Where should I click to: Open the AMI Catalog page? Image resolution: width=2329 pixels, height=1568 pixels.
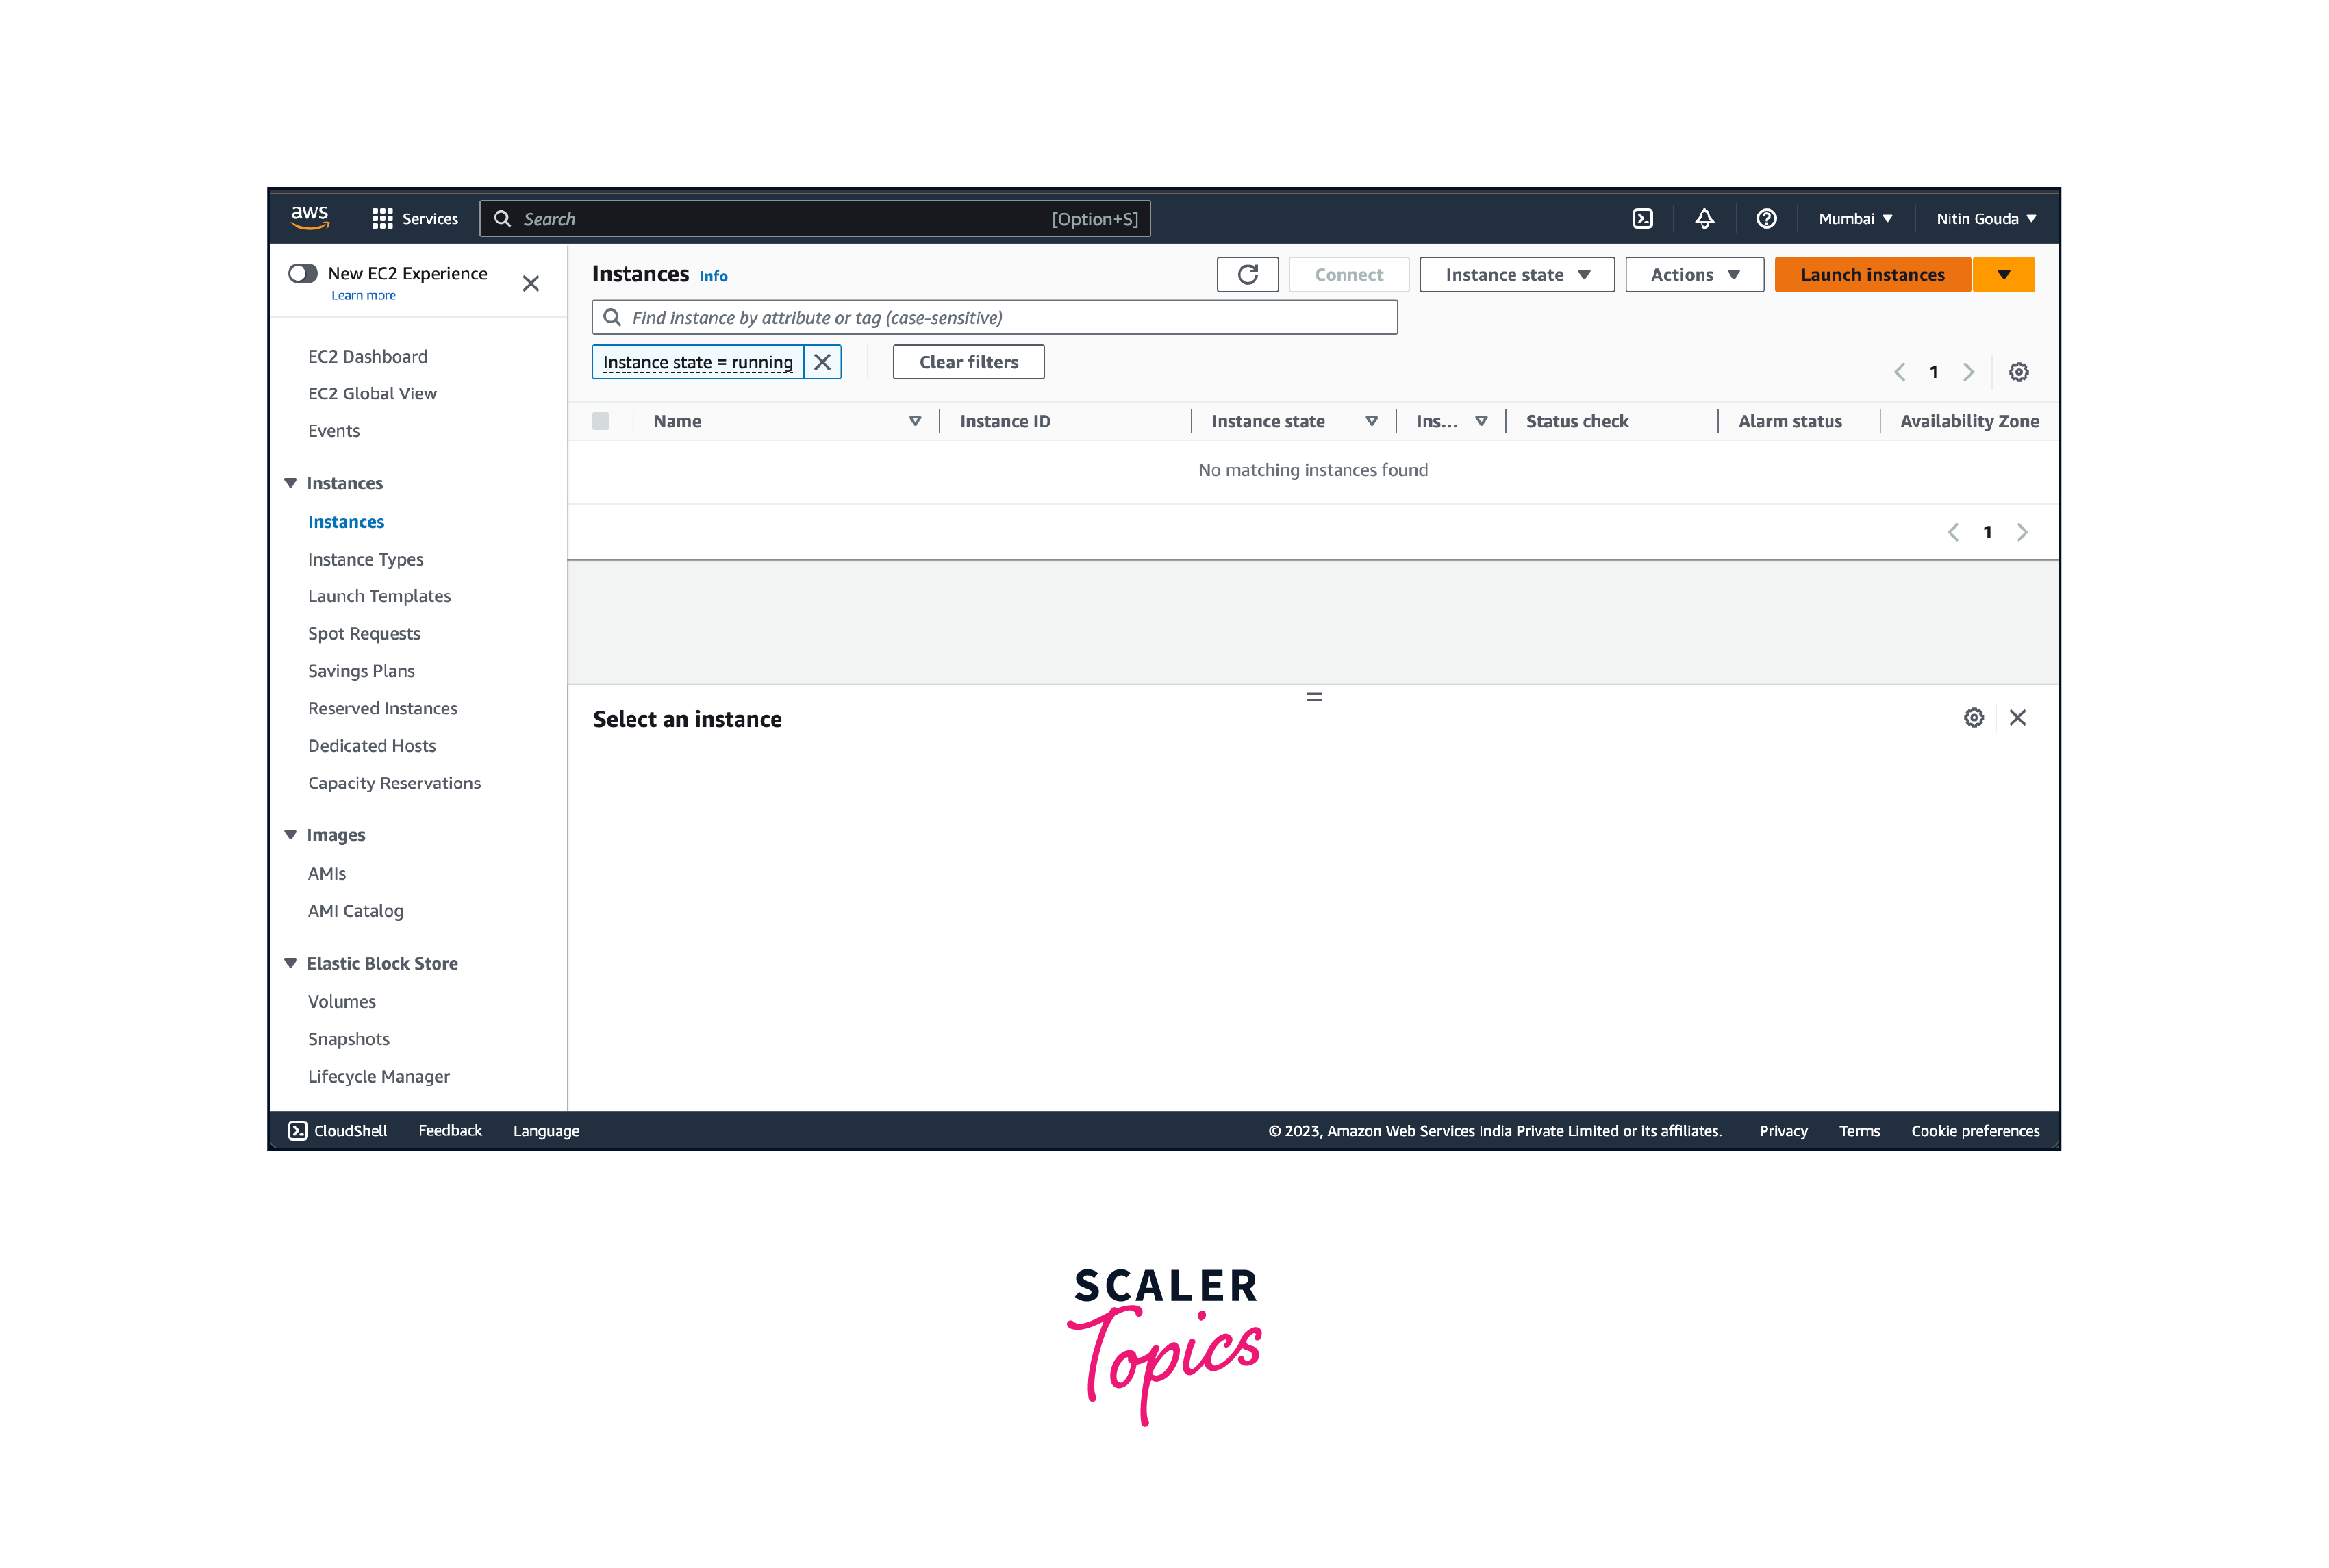[355, 910]
